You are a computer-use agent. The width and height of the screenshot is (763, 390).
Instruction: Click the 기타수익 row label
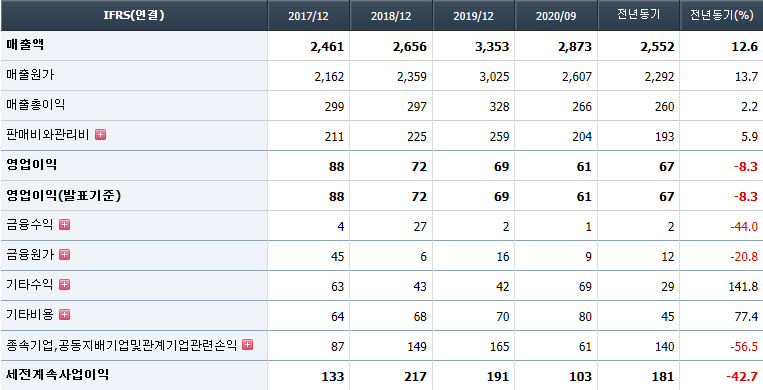pos(30,285)
